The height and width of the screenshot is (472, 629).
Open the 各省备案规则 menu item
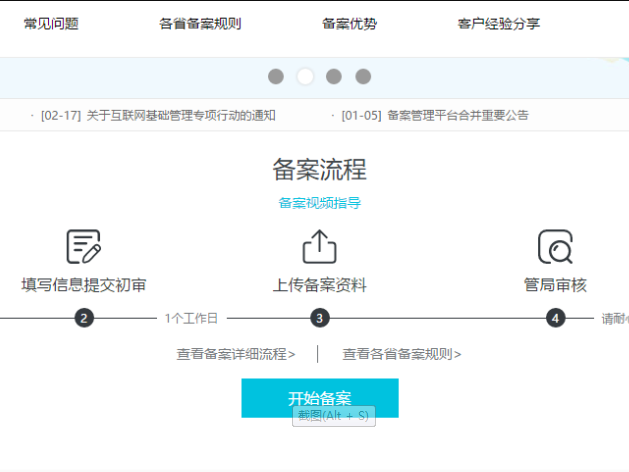[x=200, y=24]
